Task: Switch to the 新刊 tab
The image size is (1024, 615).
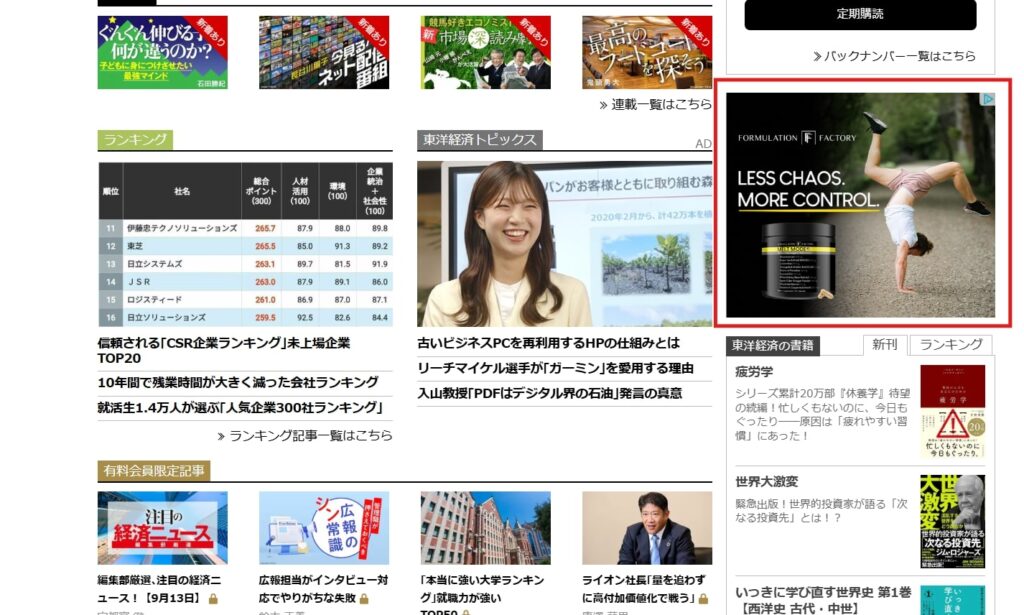Action: pyautogui.click(x=884, y=345)
